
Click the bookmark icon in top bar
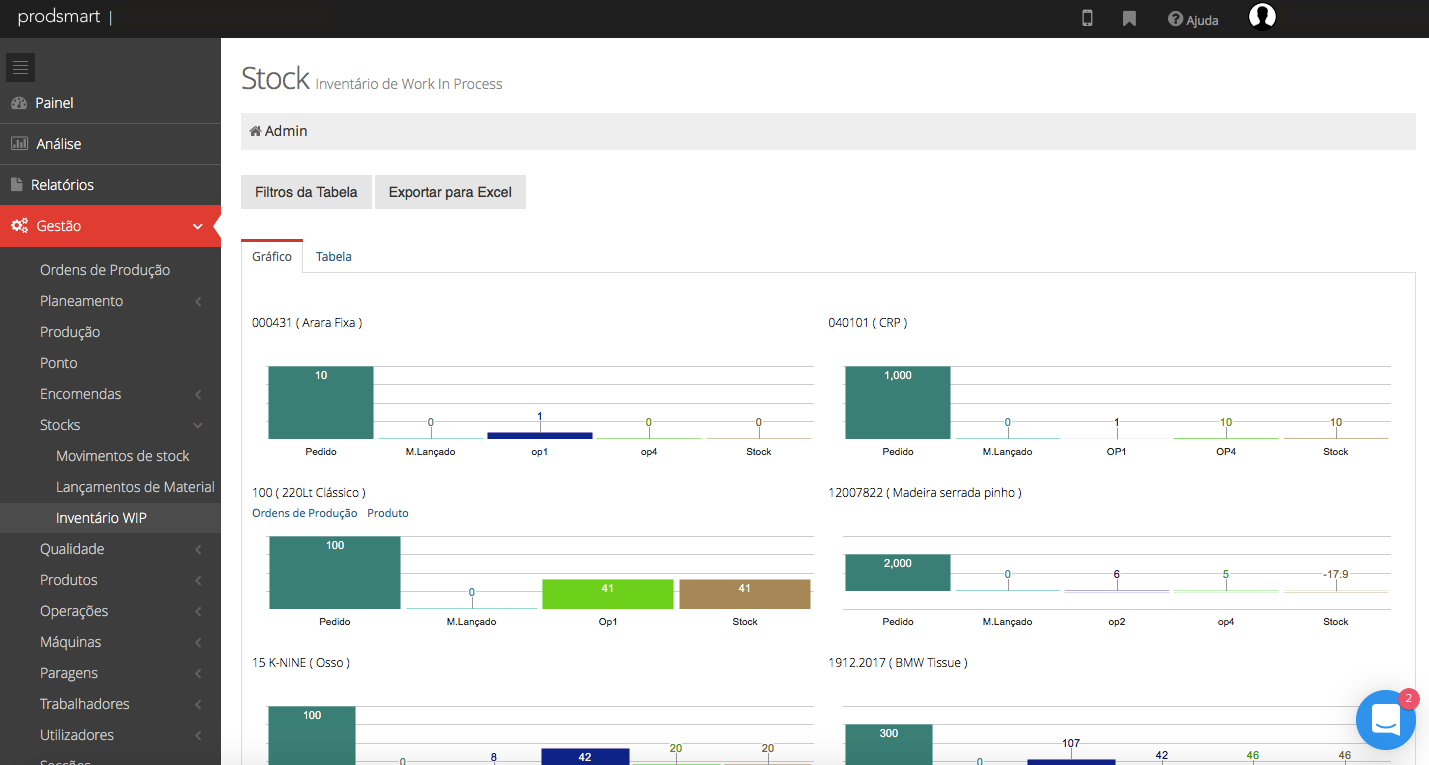click(x=1129, y=18)
